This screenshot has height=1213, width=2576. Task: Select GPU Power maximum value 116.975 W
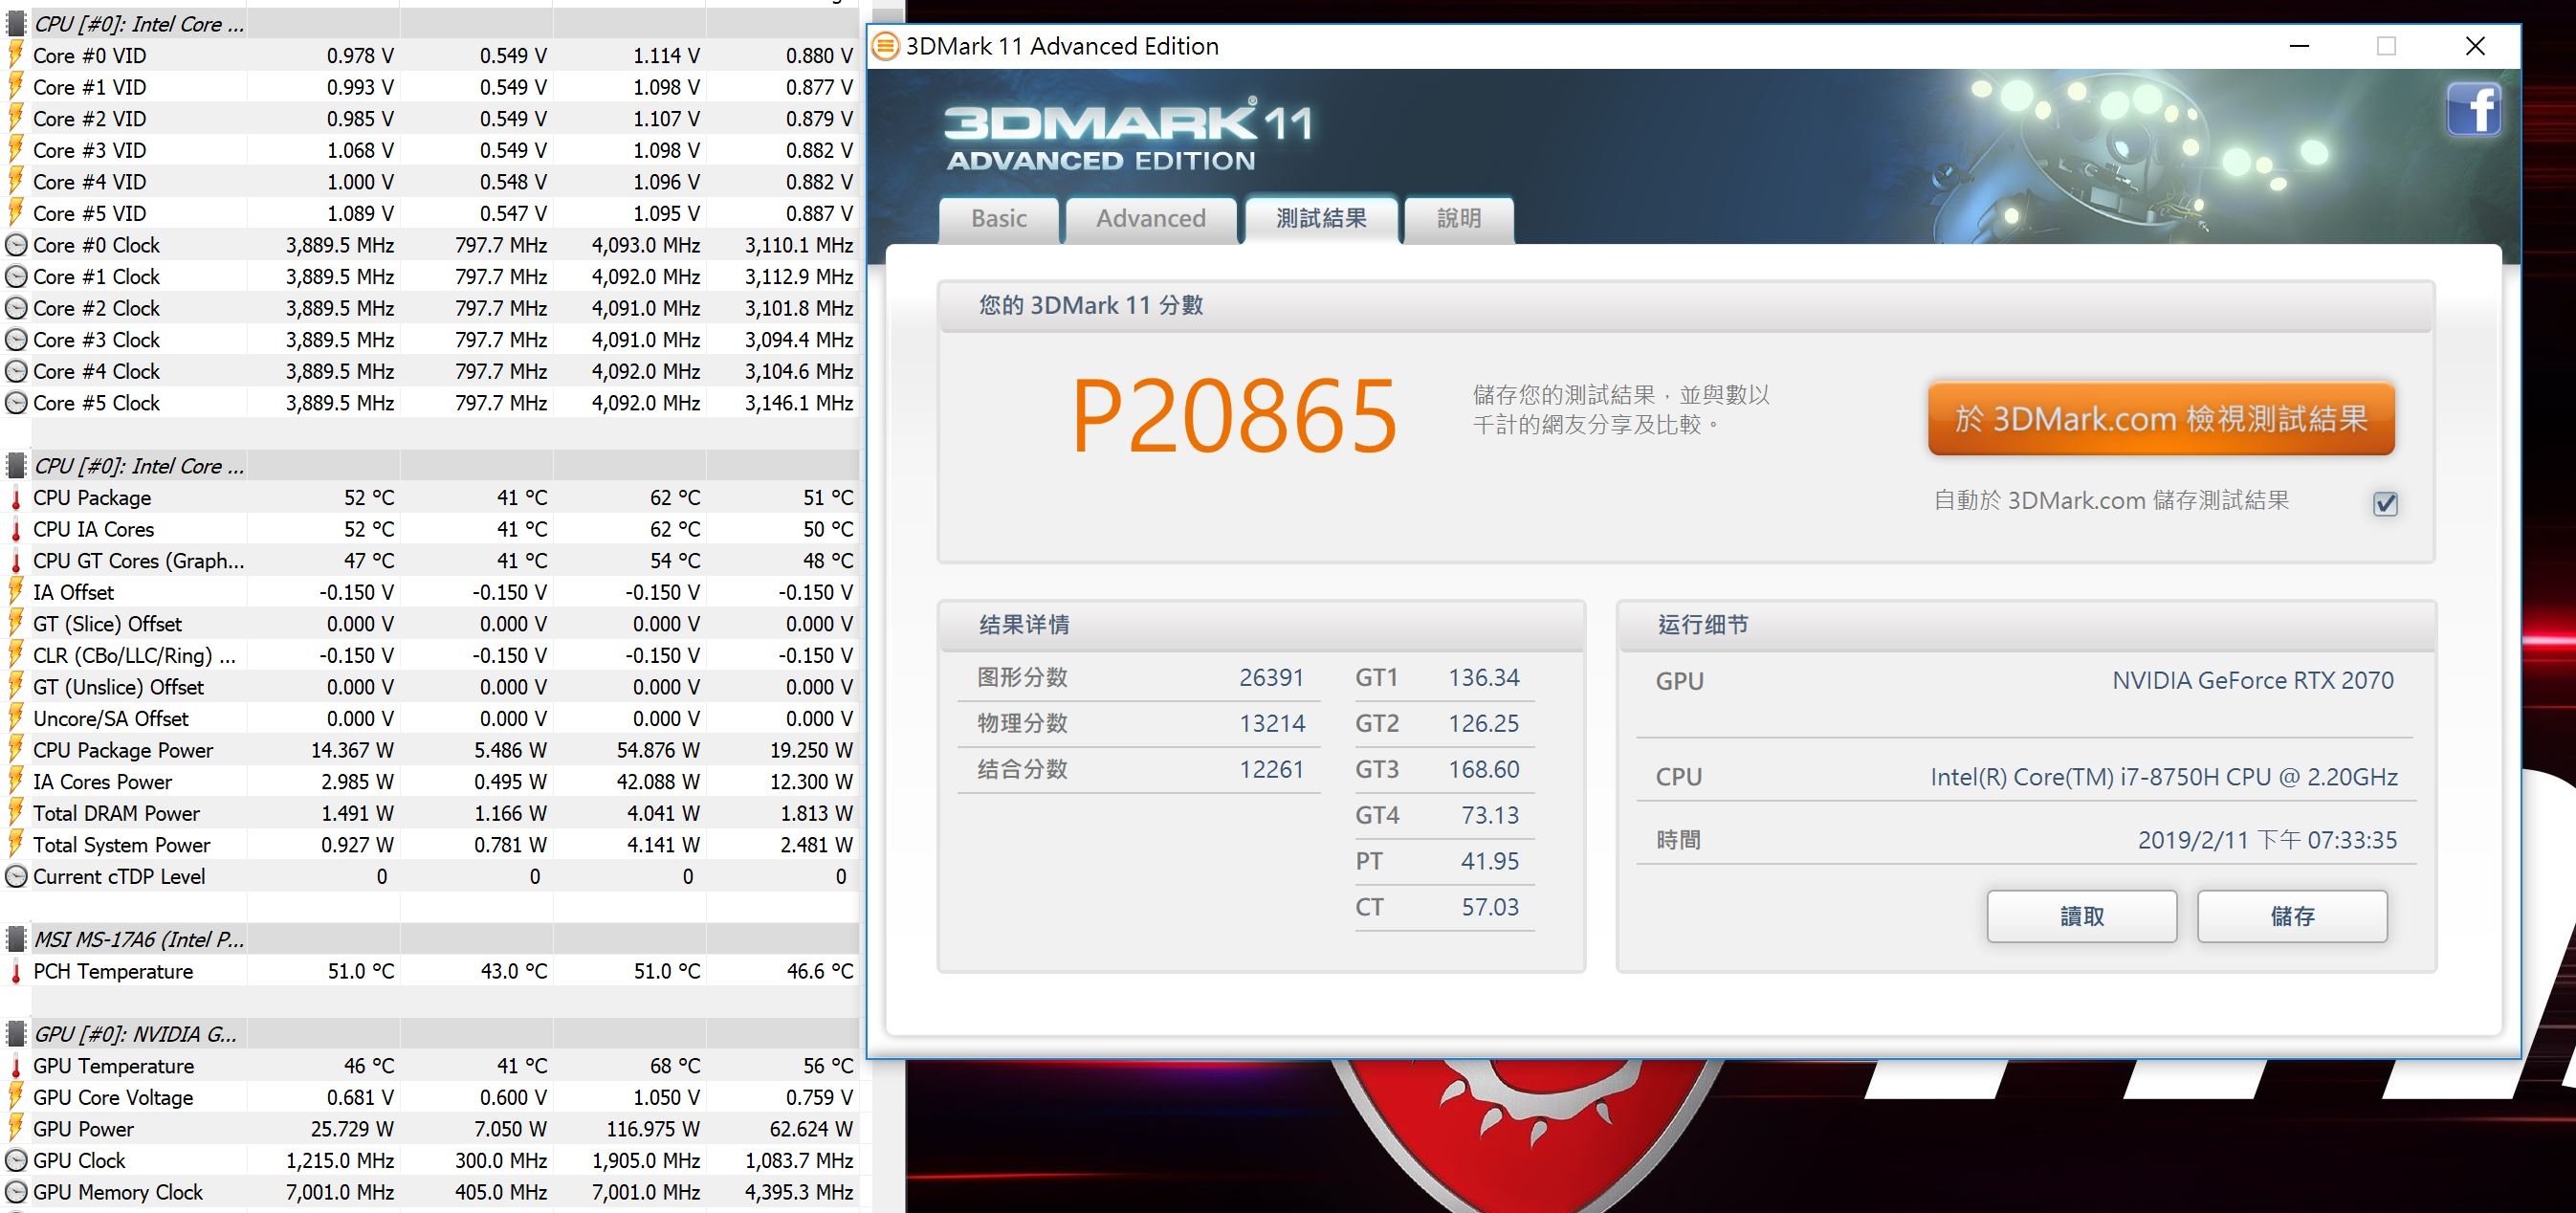point(653,1129)
